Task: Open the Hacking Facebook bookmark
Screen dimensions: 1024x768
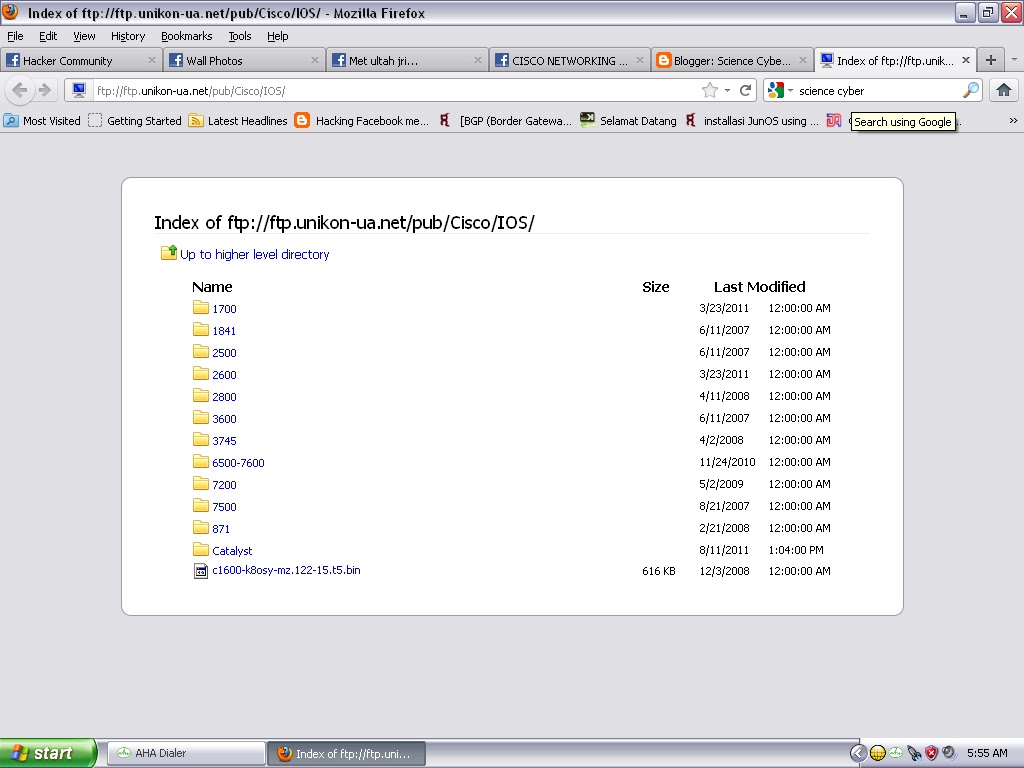Action: coord(362,120)
